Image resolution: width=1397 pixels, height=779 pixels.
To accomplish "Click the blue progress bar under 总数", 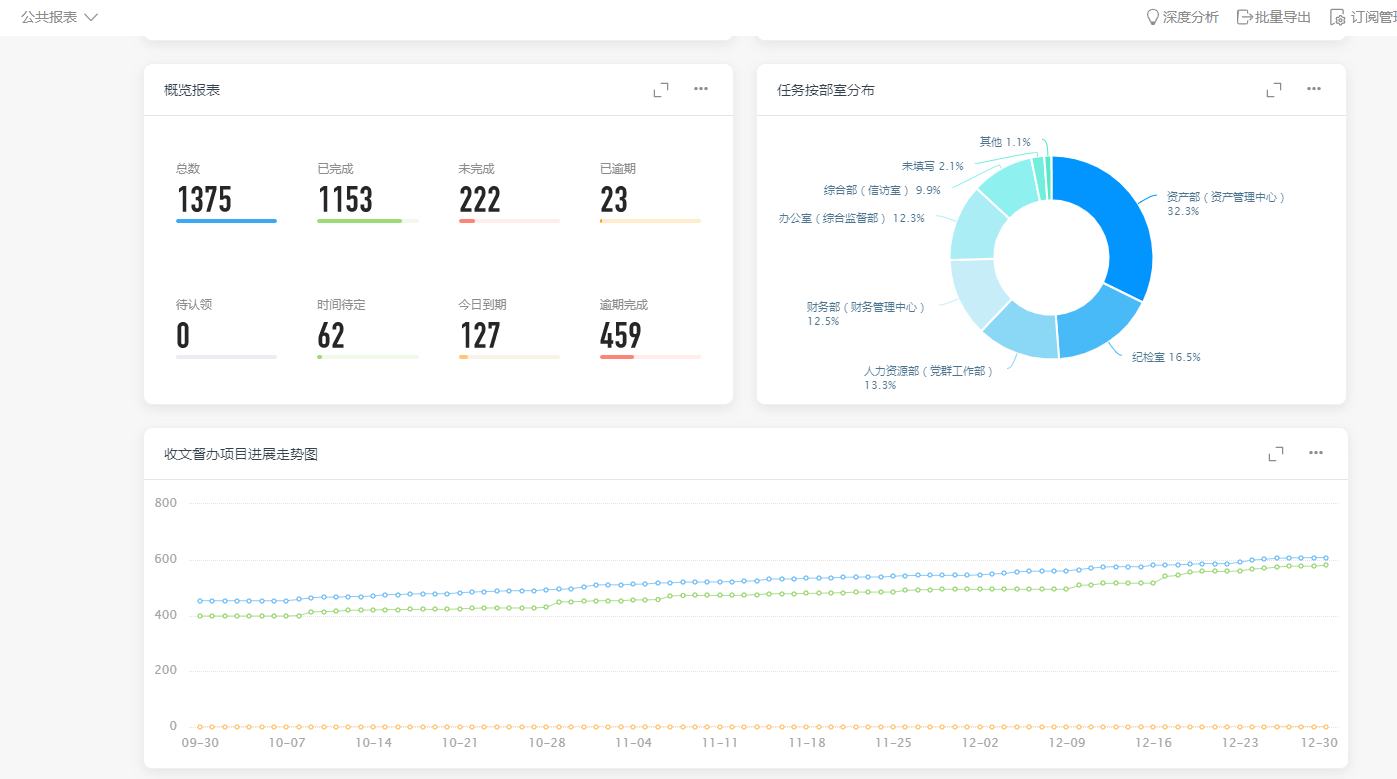I will click(x=227, y=221).
